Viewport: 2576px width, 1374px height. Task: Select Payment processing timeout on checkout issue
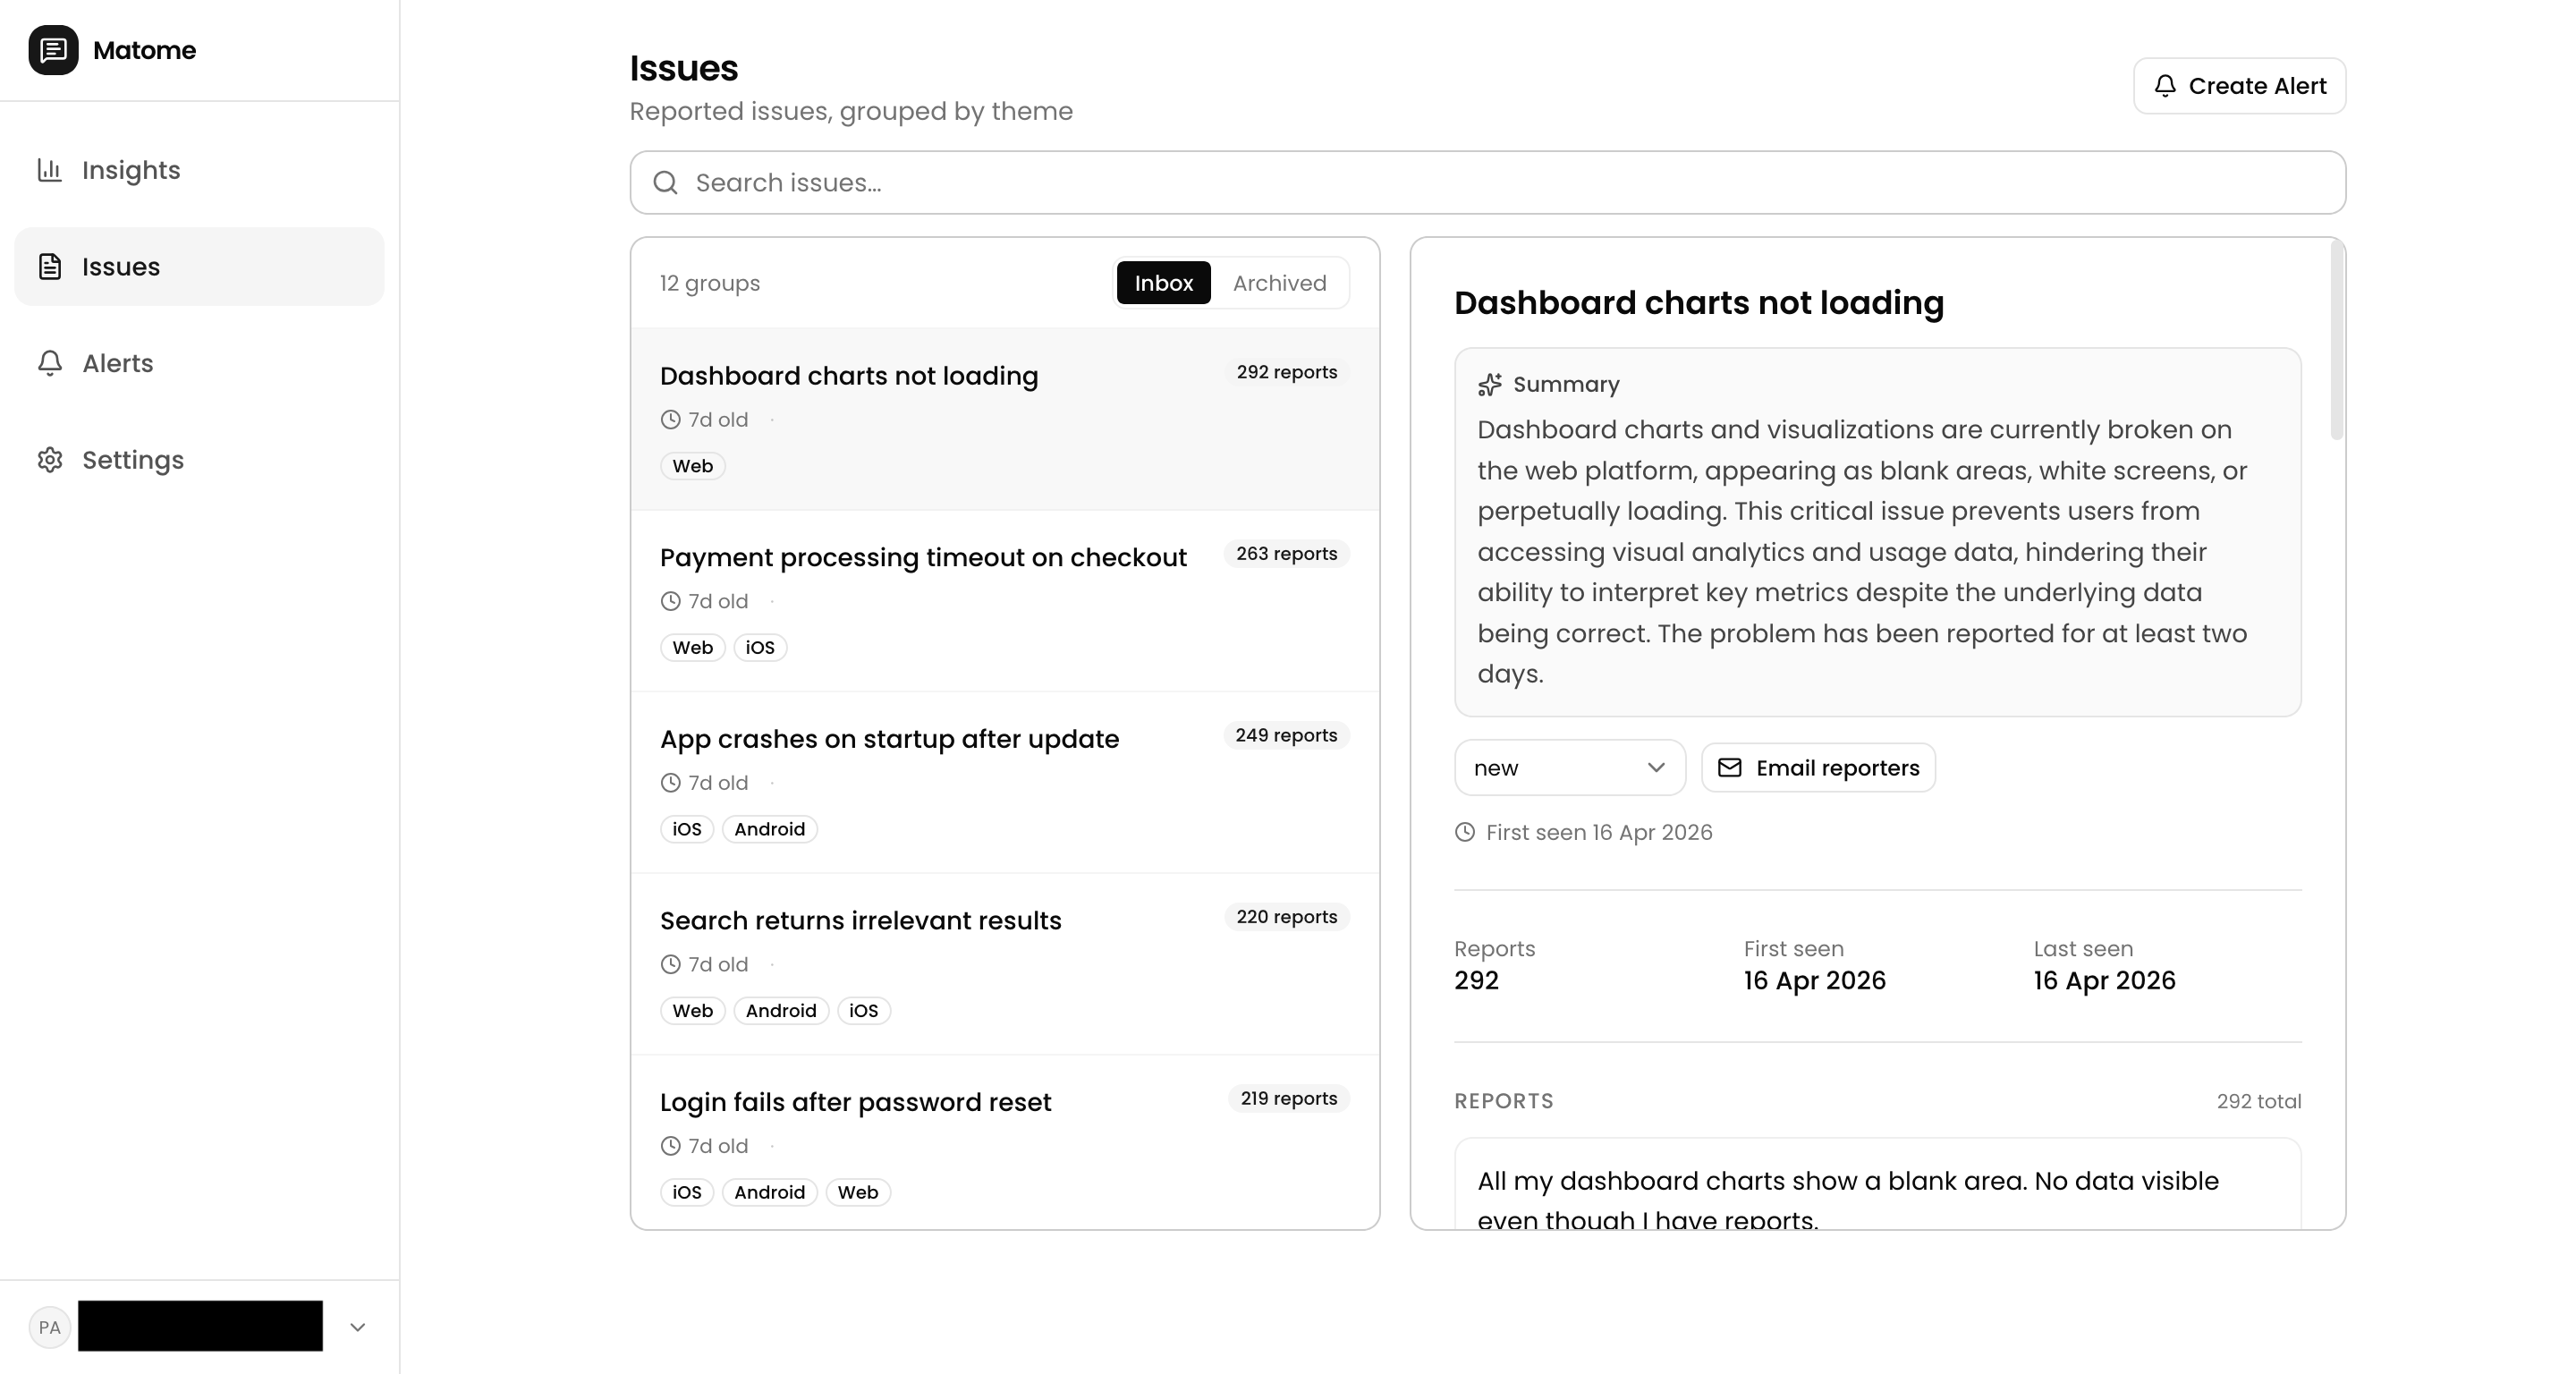point(1005,601)
